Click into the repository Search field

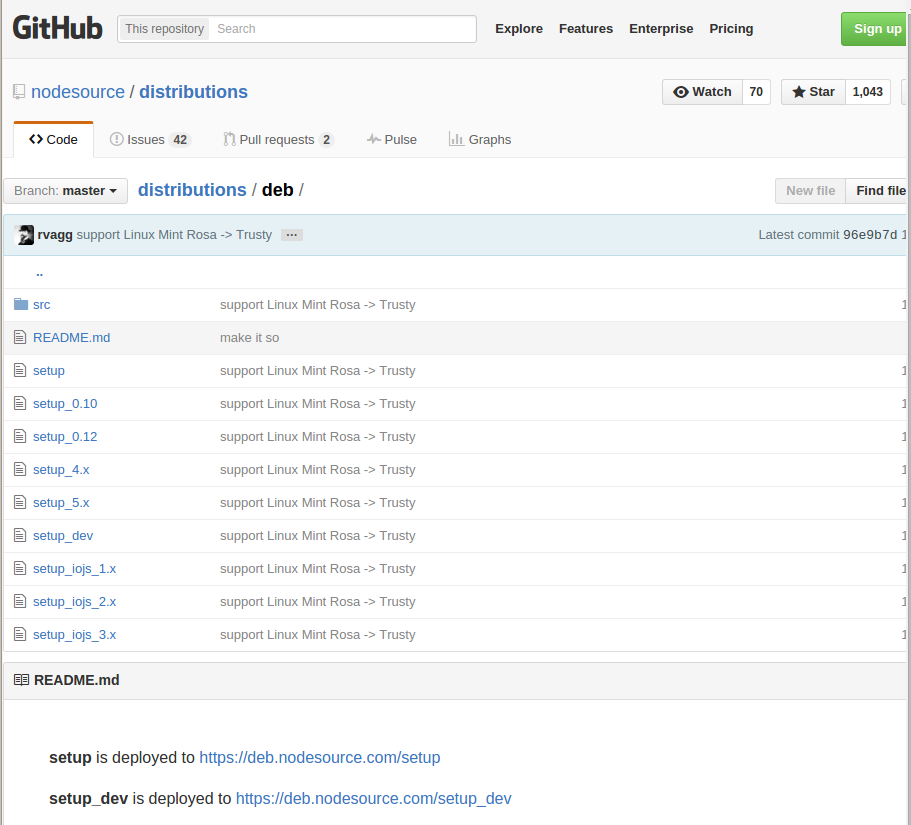point(342,28)
